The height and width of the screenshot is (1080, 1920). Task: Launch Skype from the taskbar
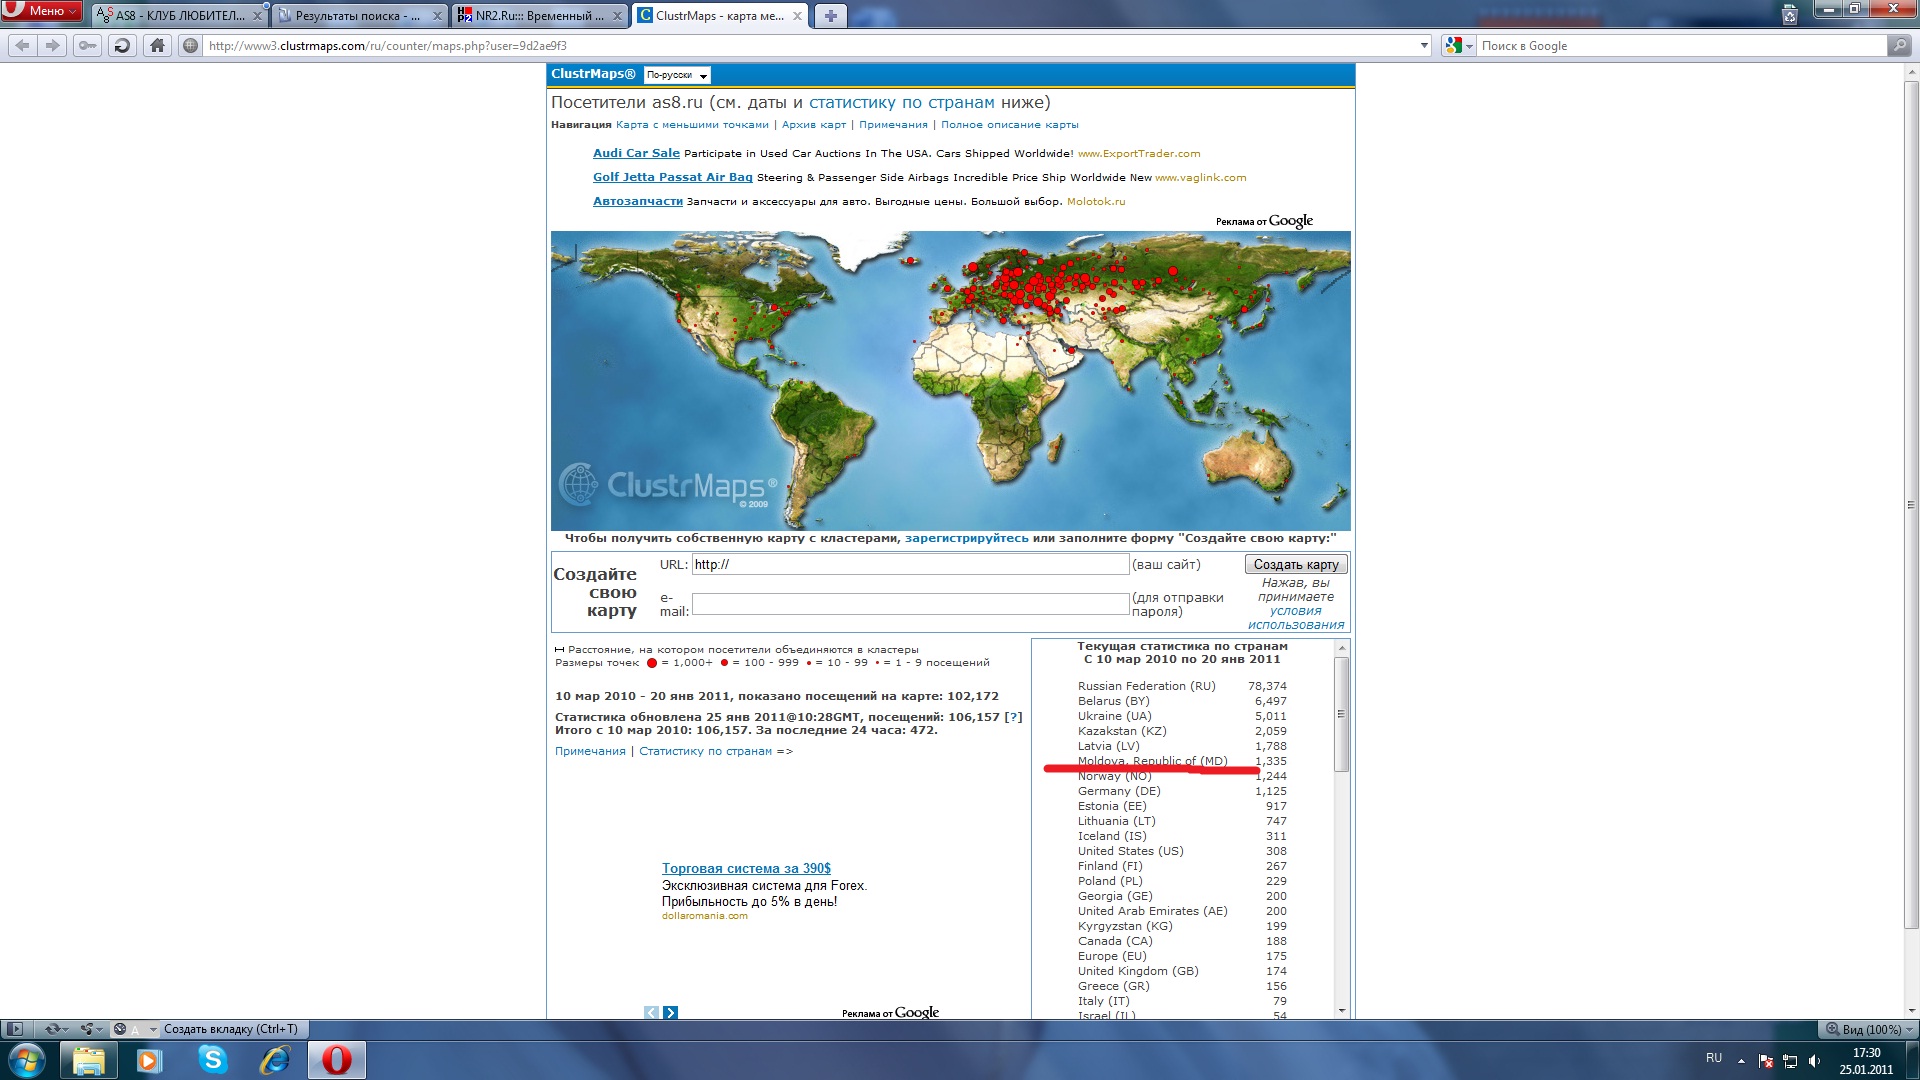point(212,1059)
